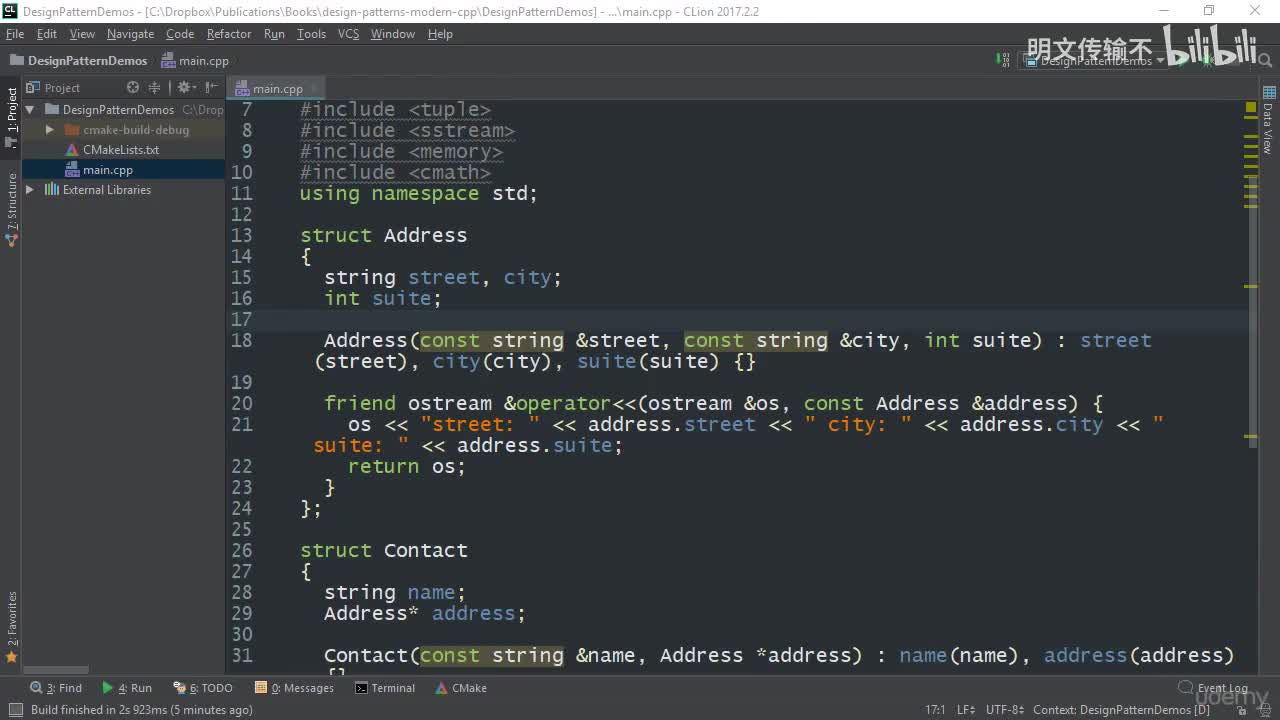Open the 0: Messages tool window
1280x720 pixels.
[294, 688]
